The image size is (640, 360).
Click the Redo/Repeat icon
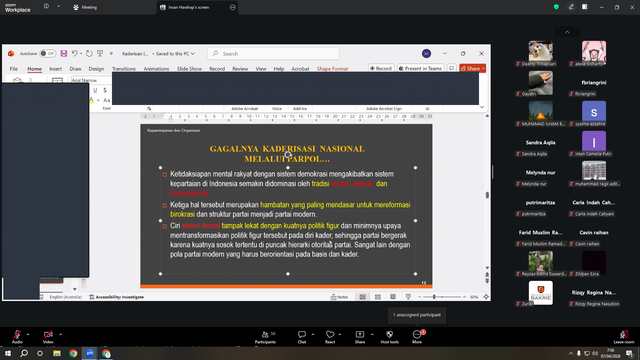pos(89,53)
